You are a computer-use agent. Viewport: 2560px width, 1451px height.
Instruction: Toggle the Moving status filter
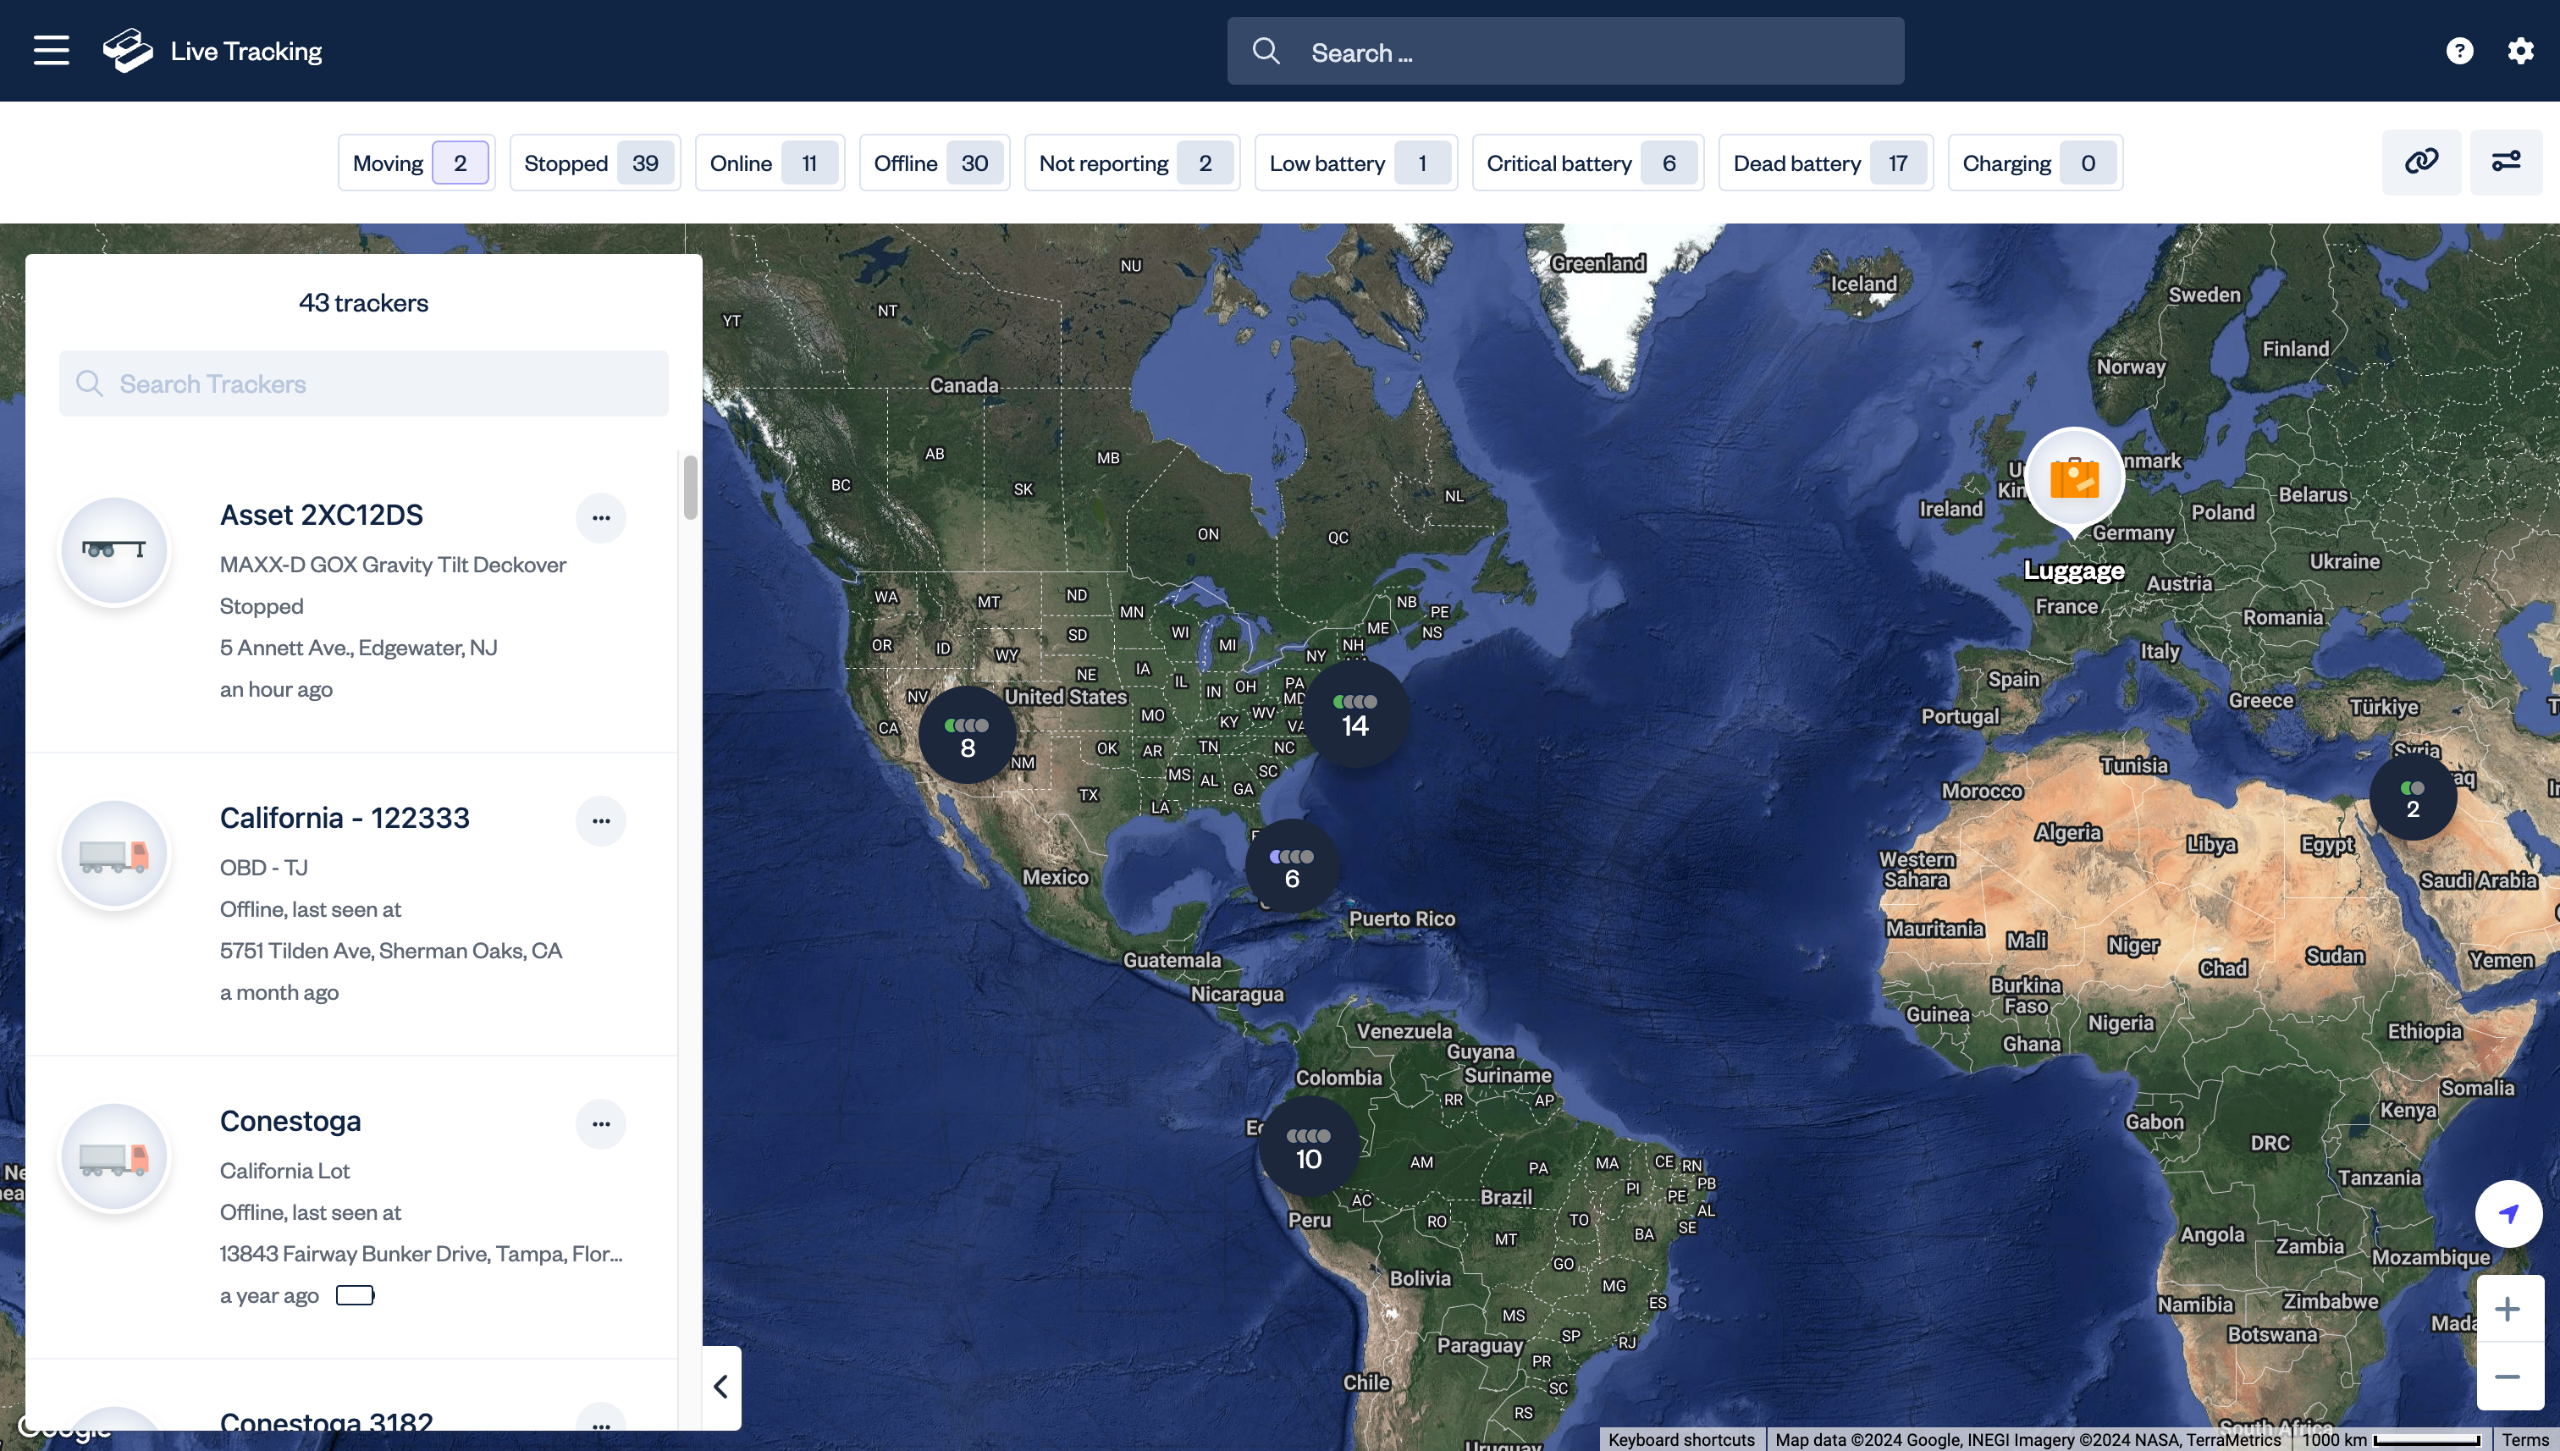click(416, 163)
